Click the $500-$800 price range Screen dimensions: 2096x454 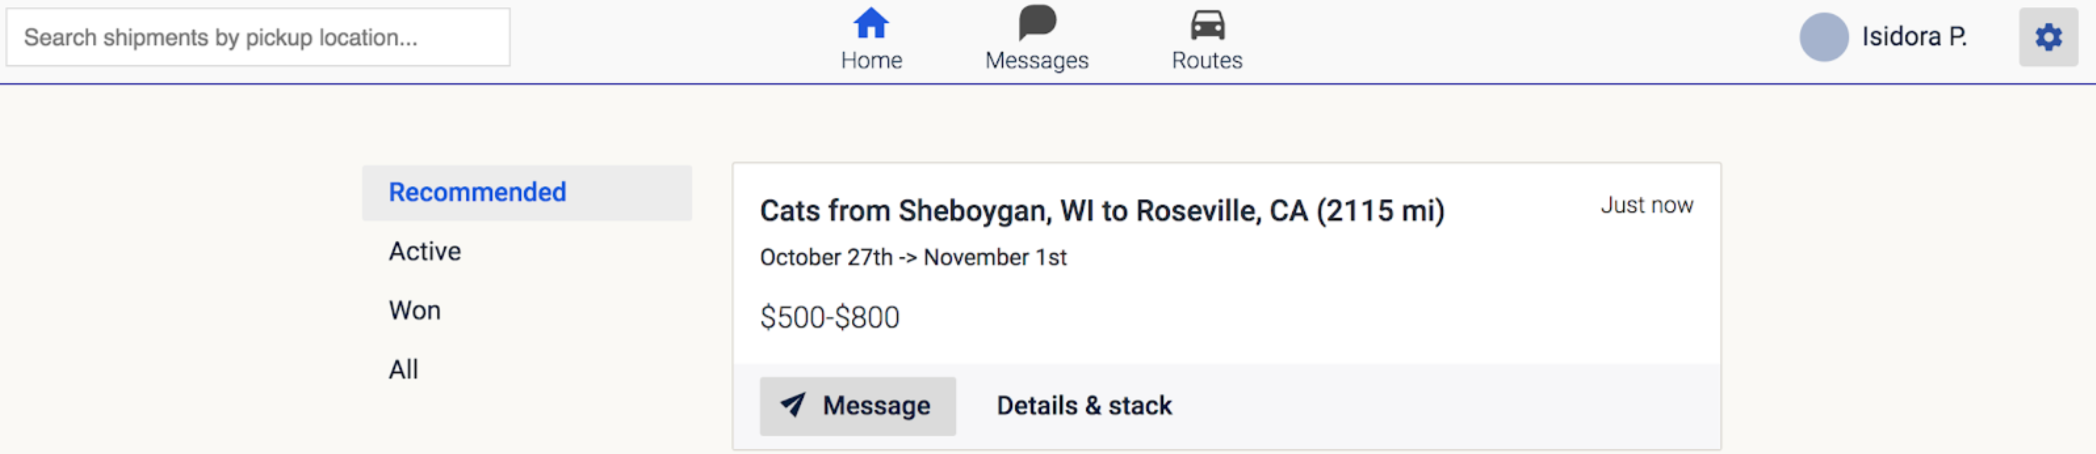pos(829,317)
